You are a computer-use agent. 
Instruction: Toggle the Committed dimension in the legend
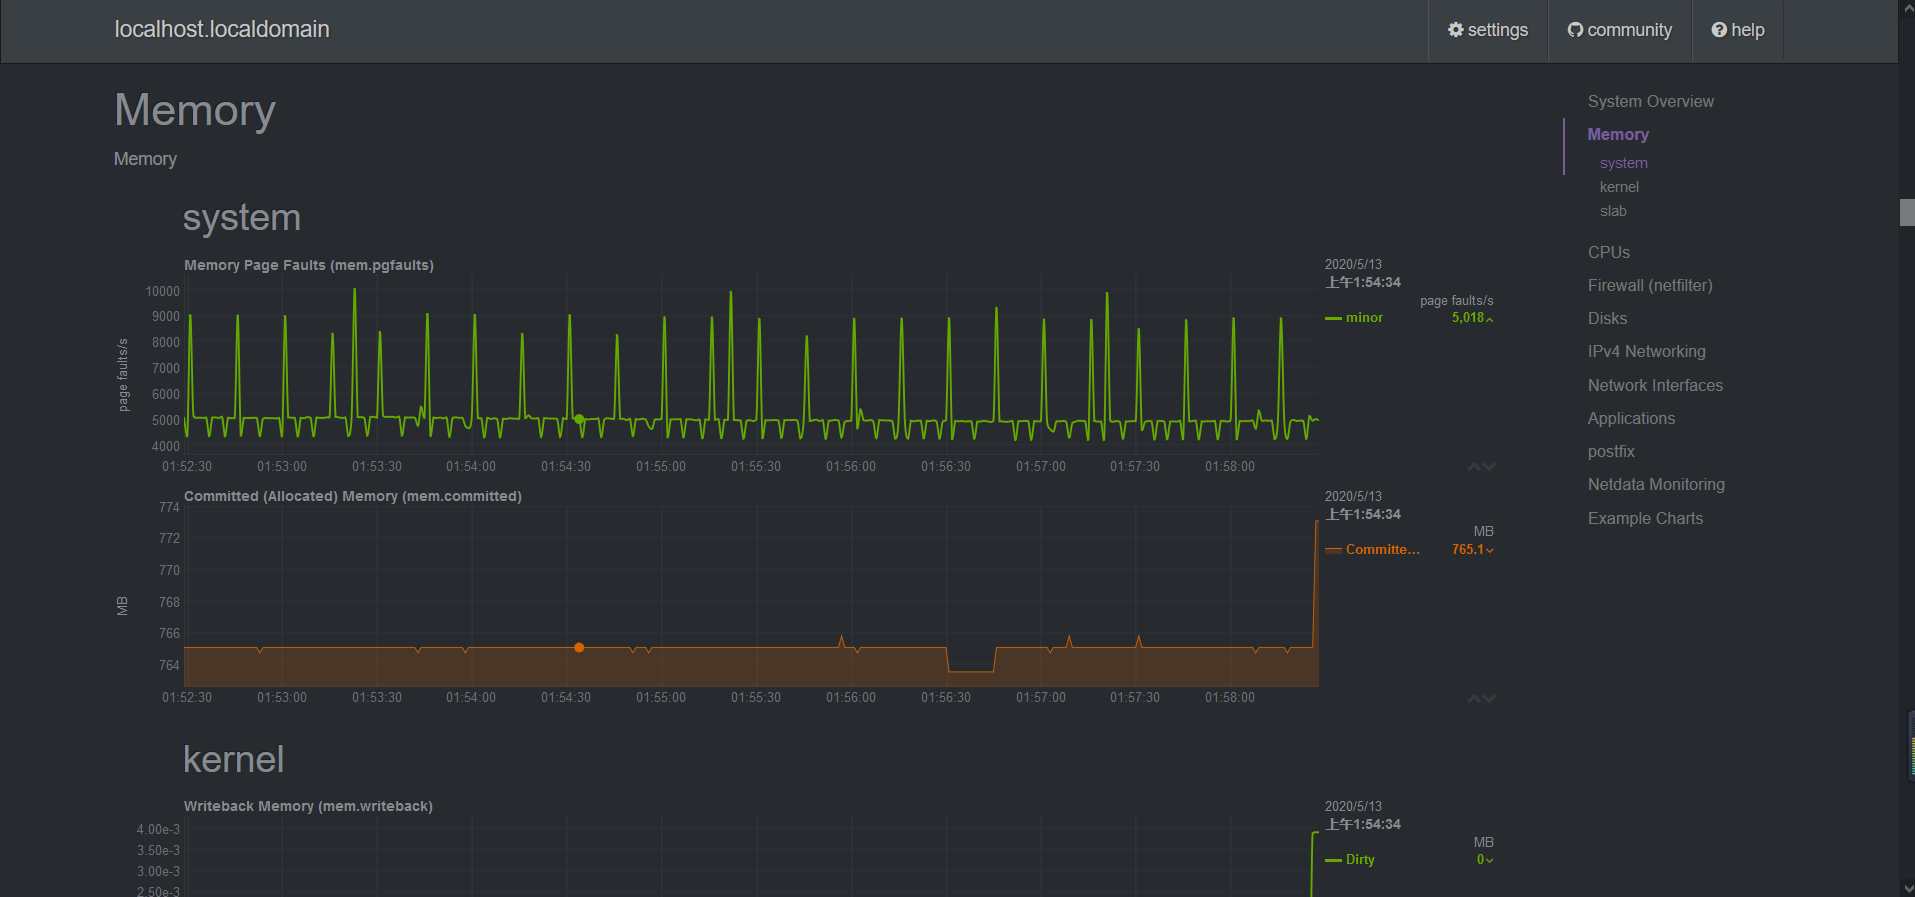tap(1382, 550)
